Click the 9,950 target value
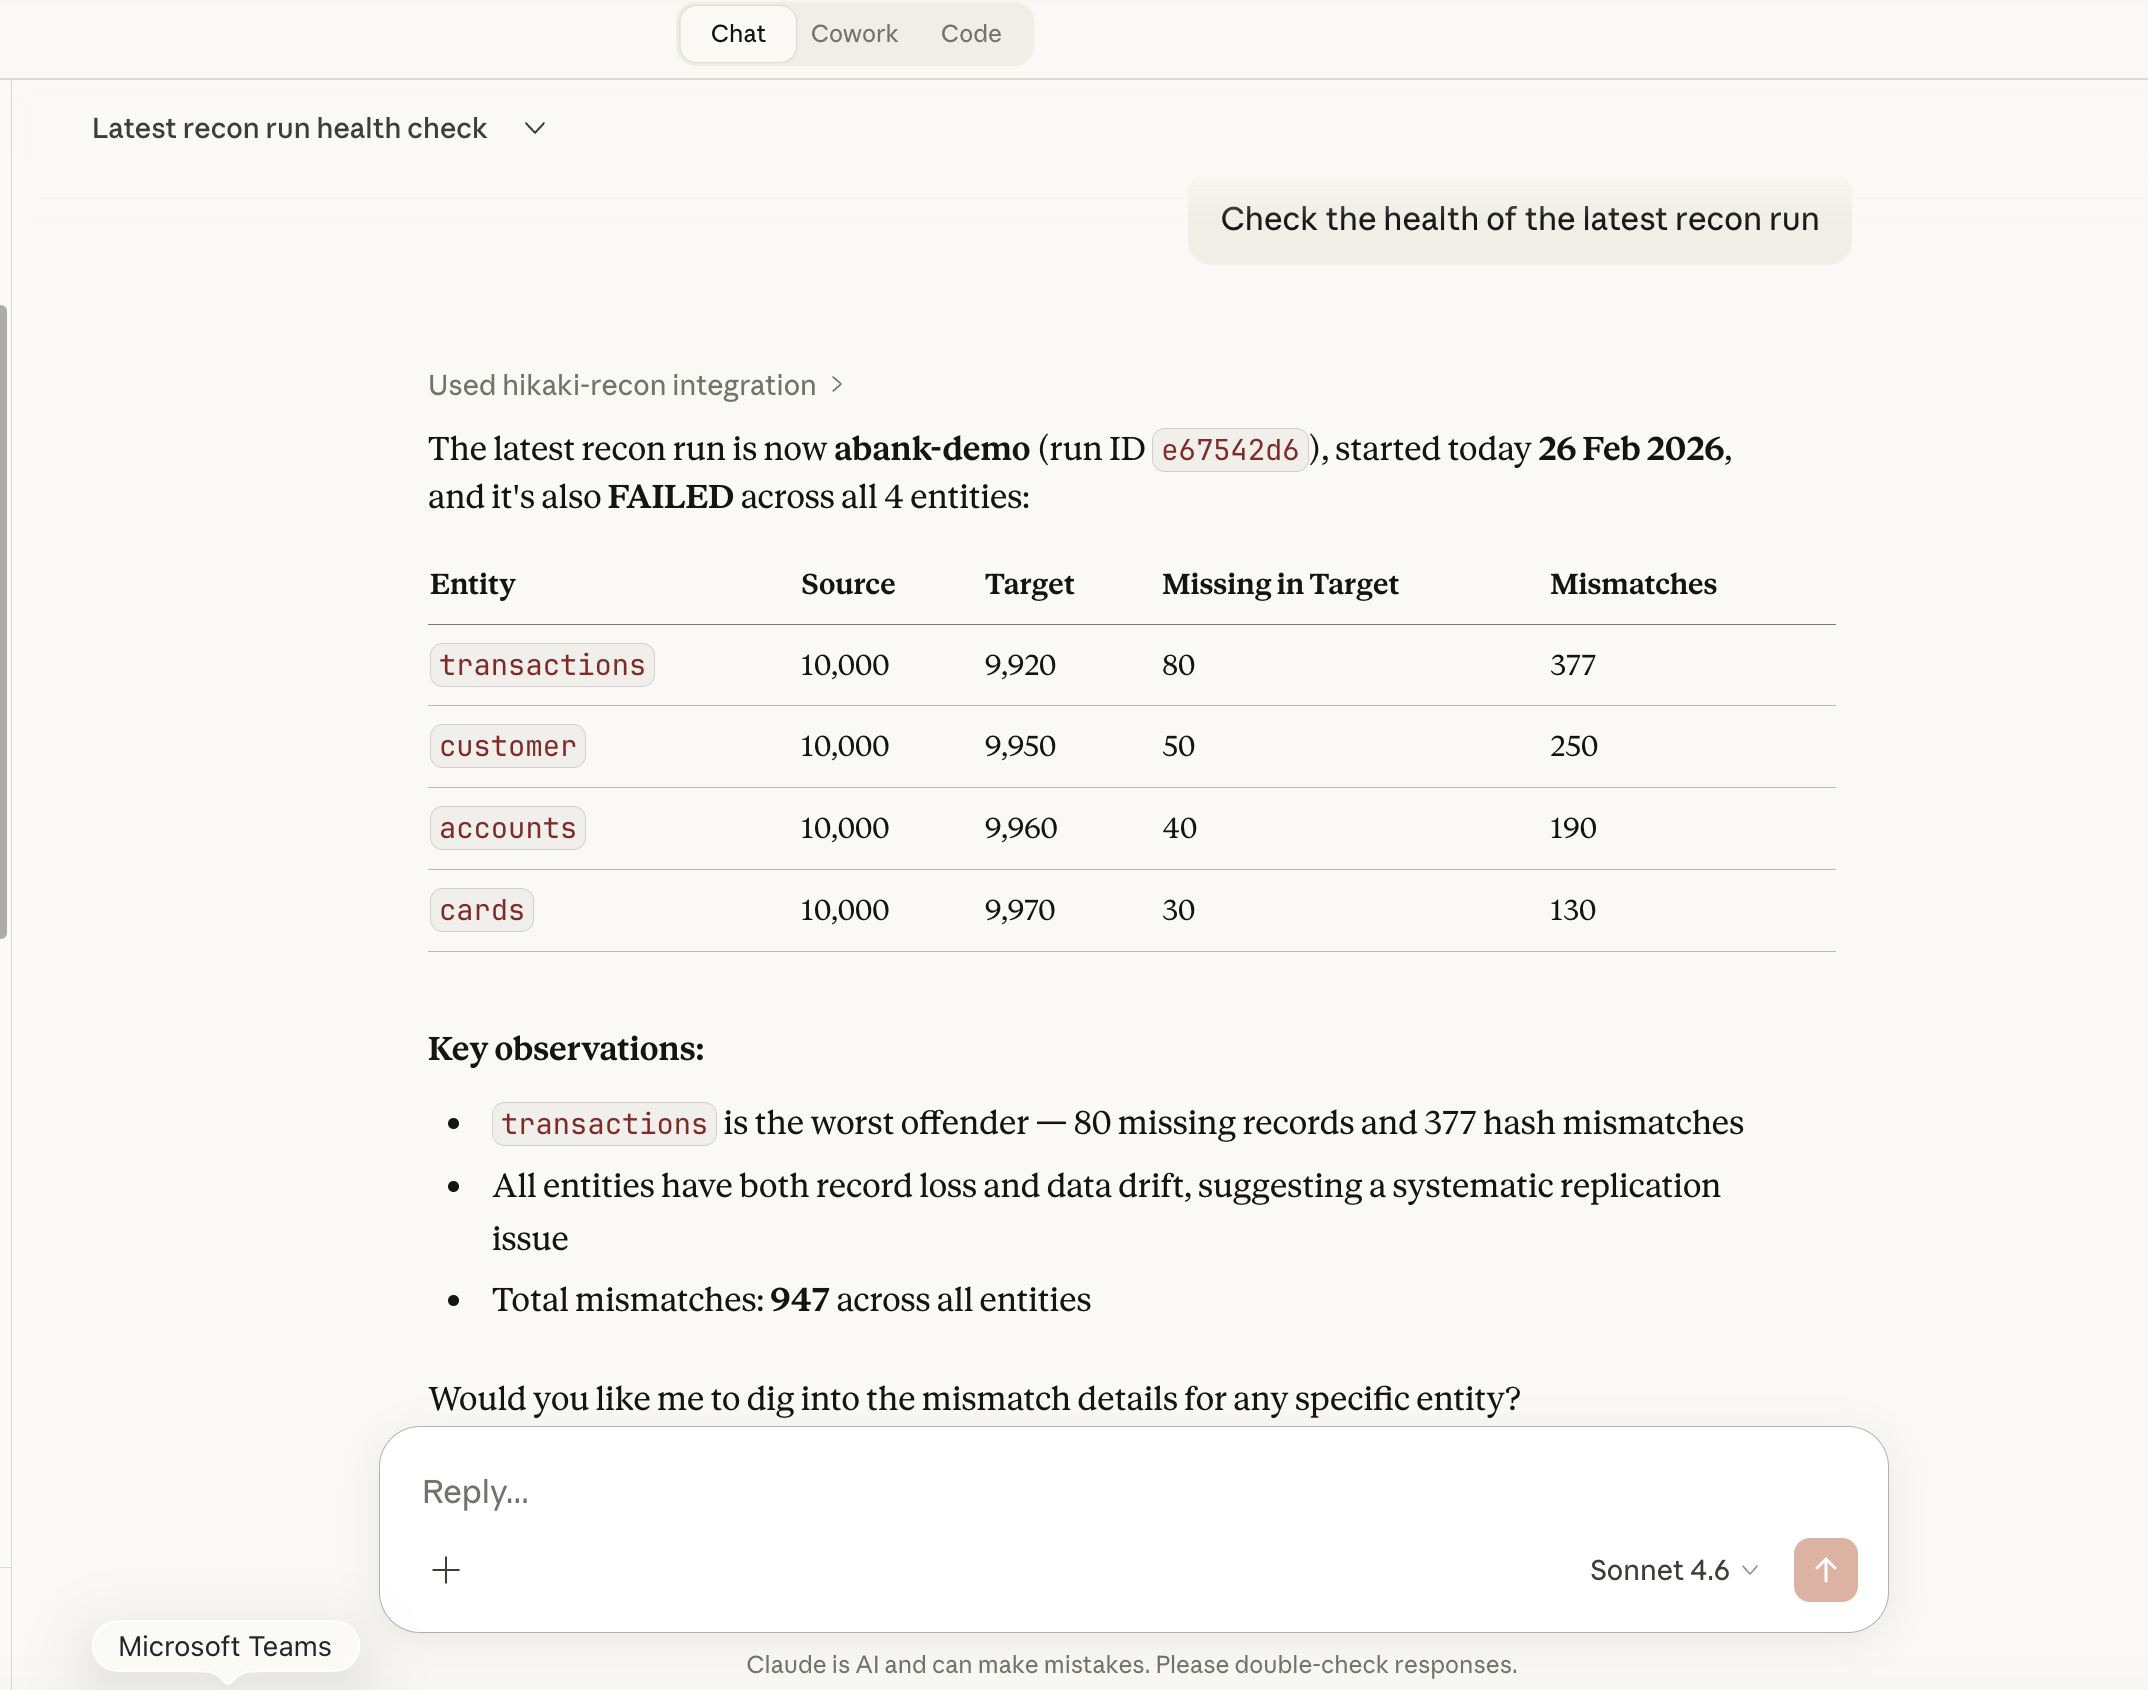 click(x=1020, y=746)
